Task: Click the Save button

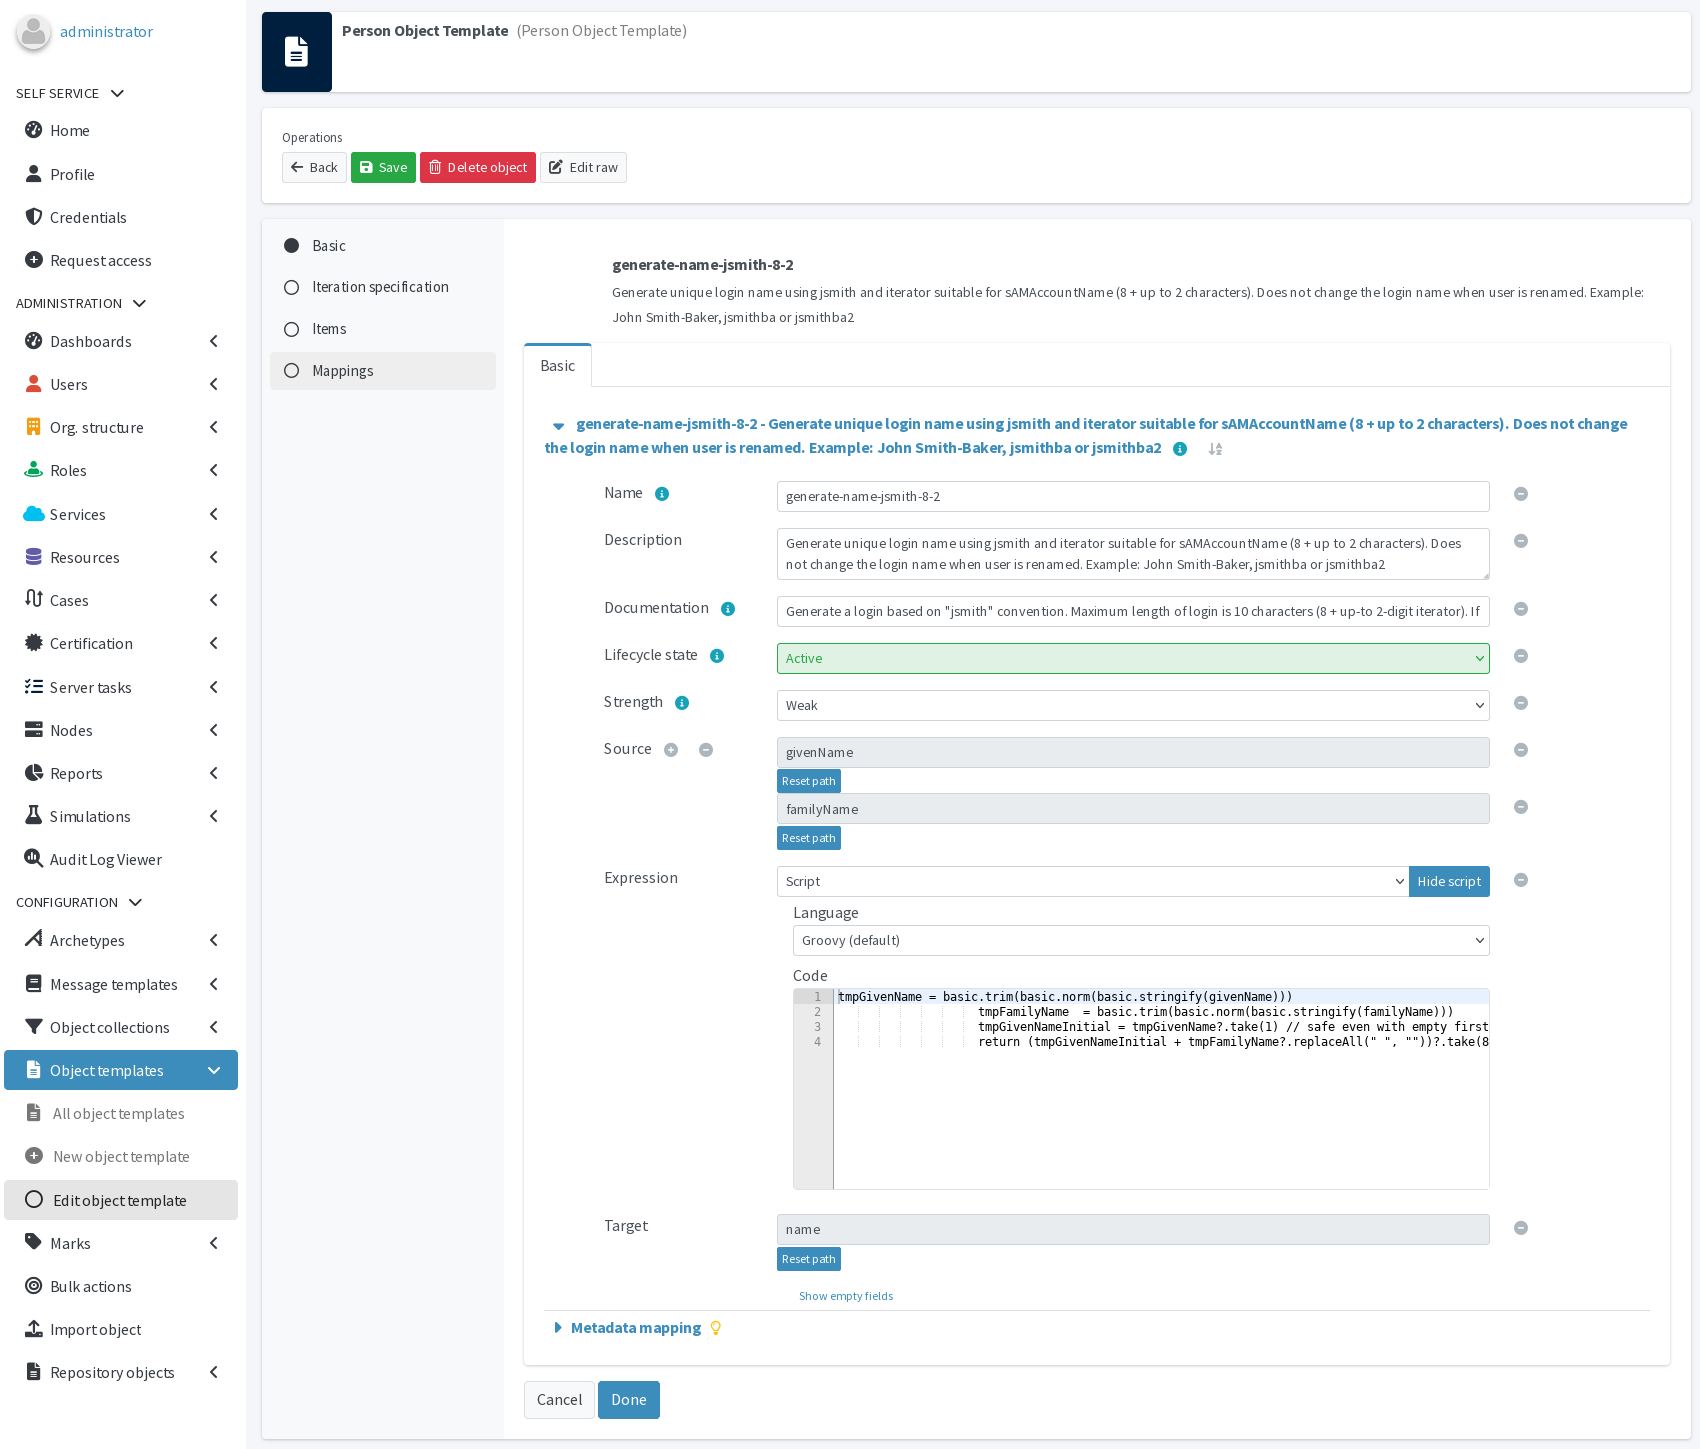Action: point(383,167)
